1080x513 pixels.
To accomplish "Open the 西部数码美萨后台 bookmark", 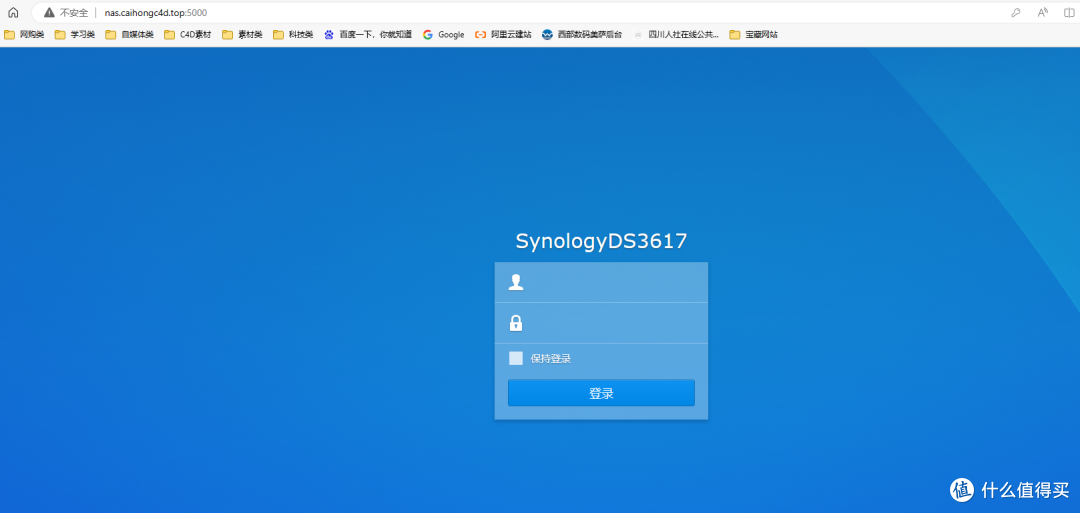I will 582,34.
